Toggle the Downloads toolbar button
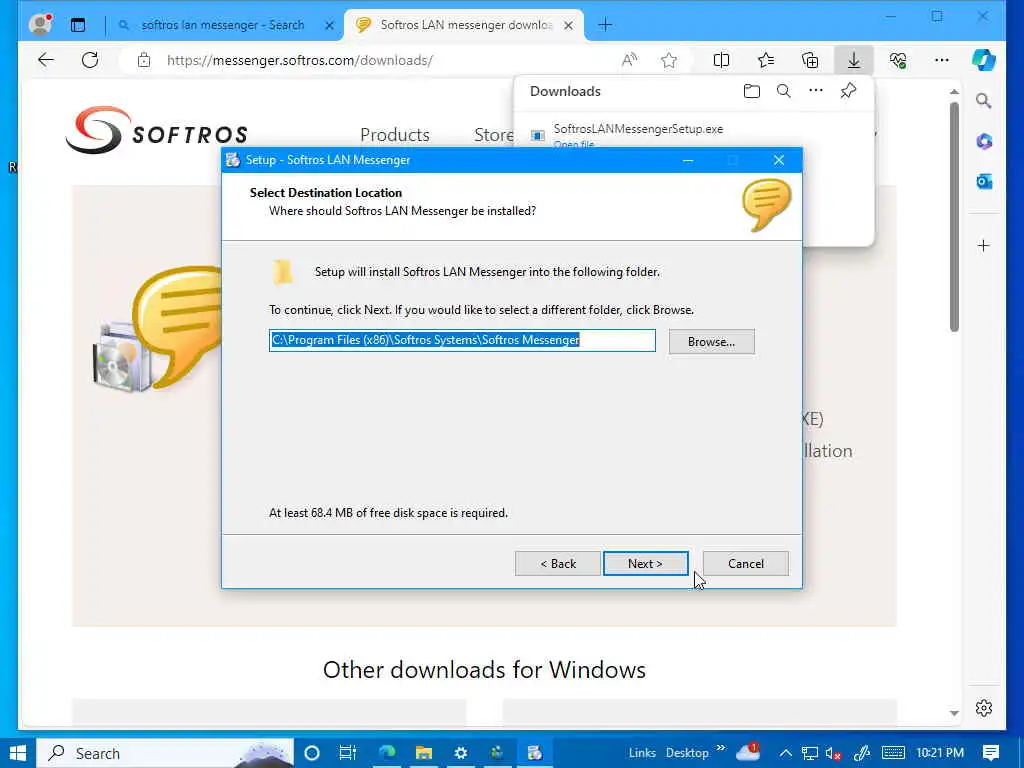The width and height of the screenshot is (1024, 768). coord(854,61)
